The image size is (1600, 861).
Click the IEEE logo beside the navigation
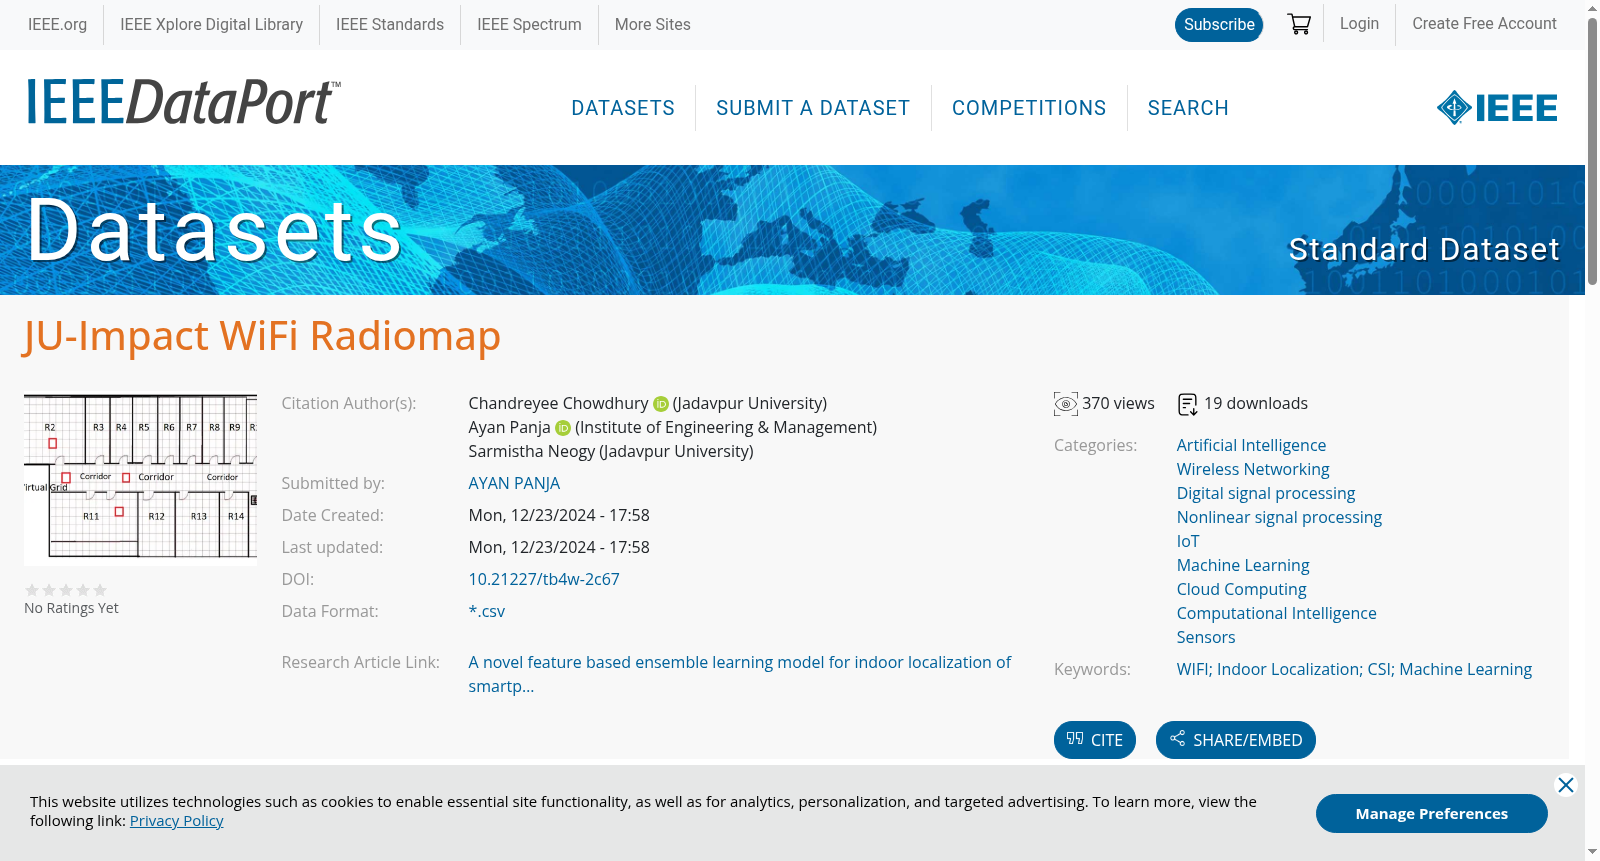(x=1497, y=108)
